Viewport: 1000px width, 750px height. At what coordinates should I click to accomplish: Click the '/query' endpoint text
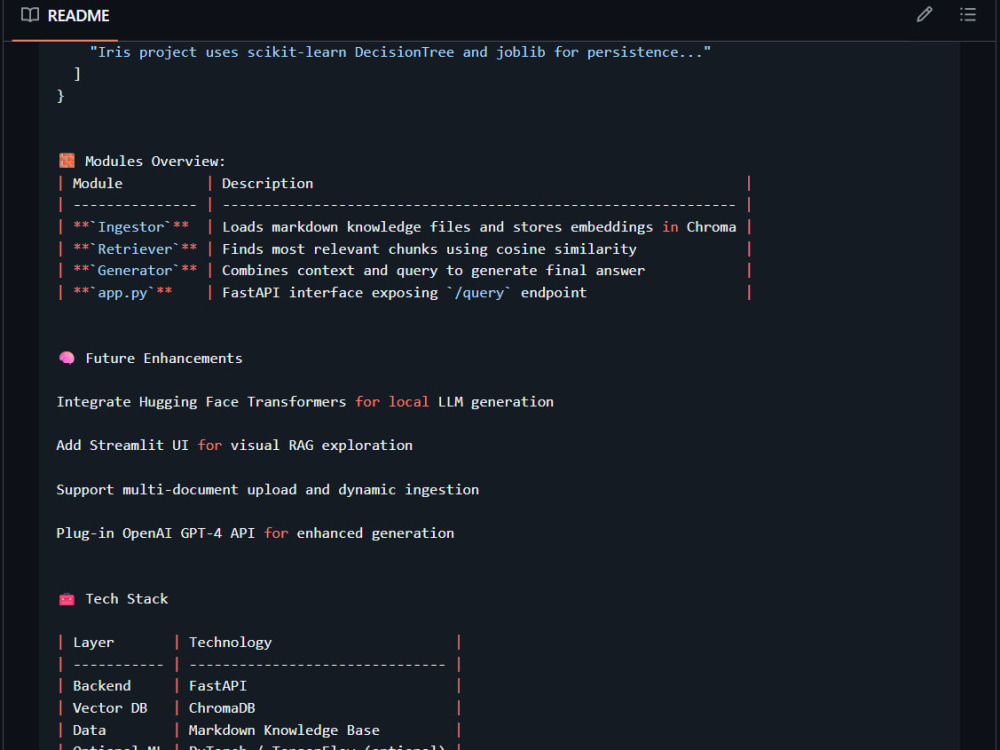[478, 293]
